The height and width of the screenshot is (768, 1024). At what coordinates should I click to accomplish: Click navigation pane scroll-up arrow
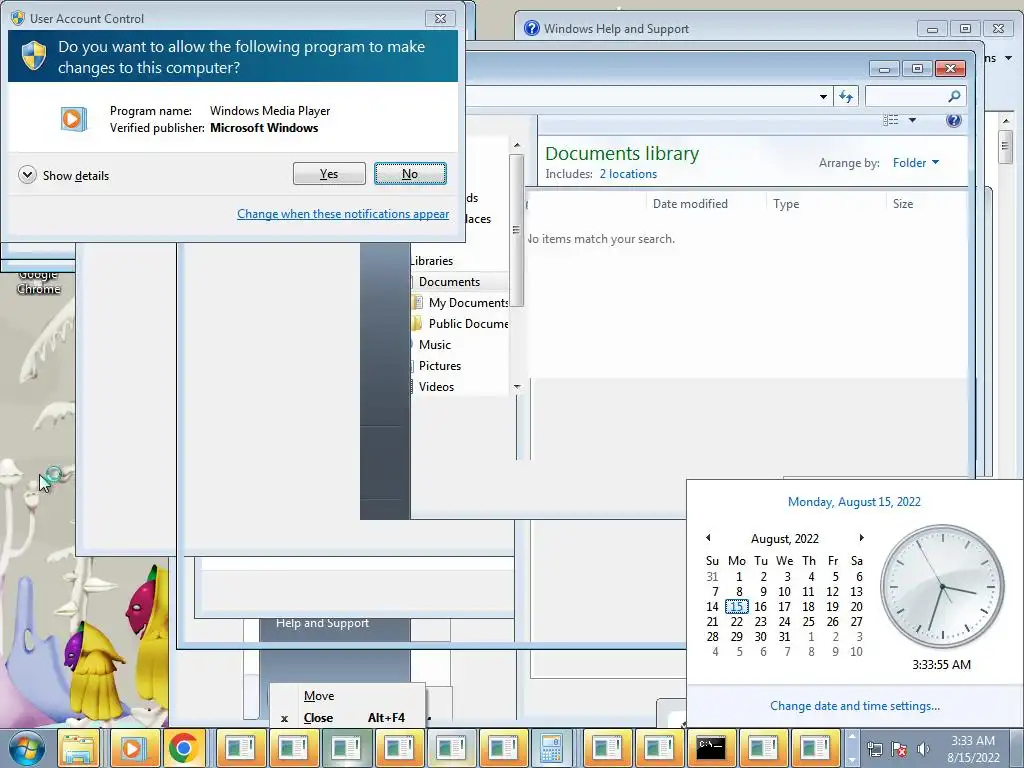(x=517, y=145)
